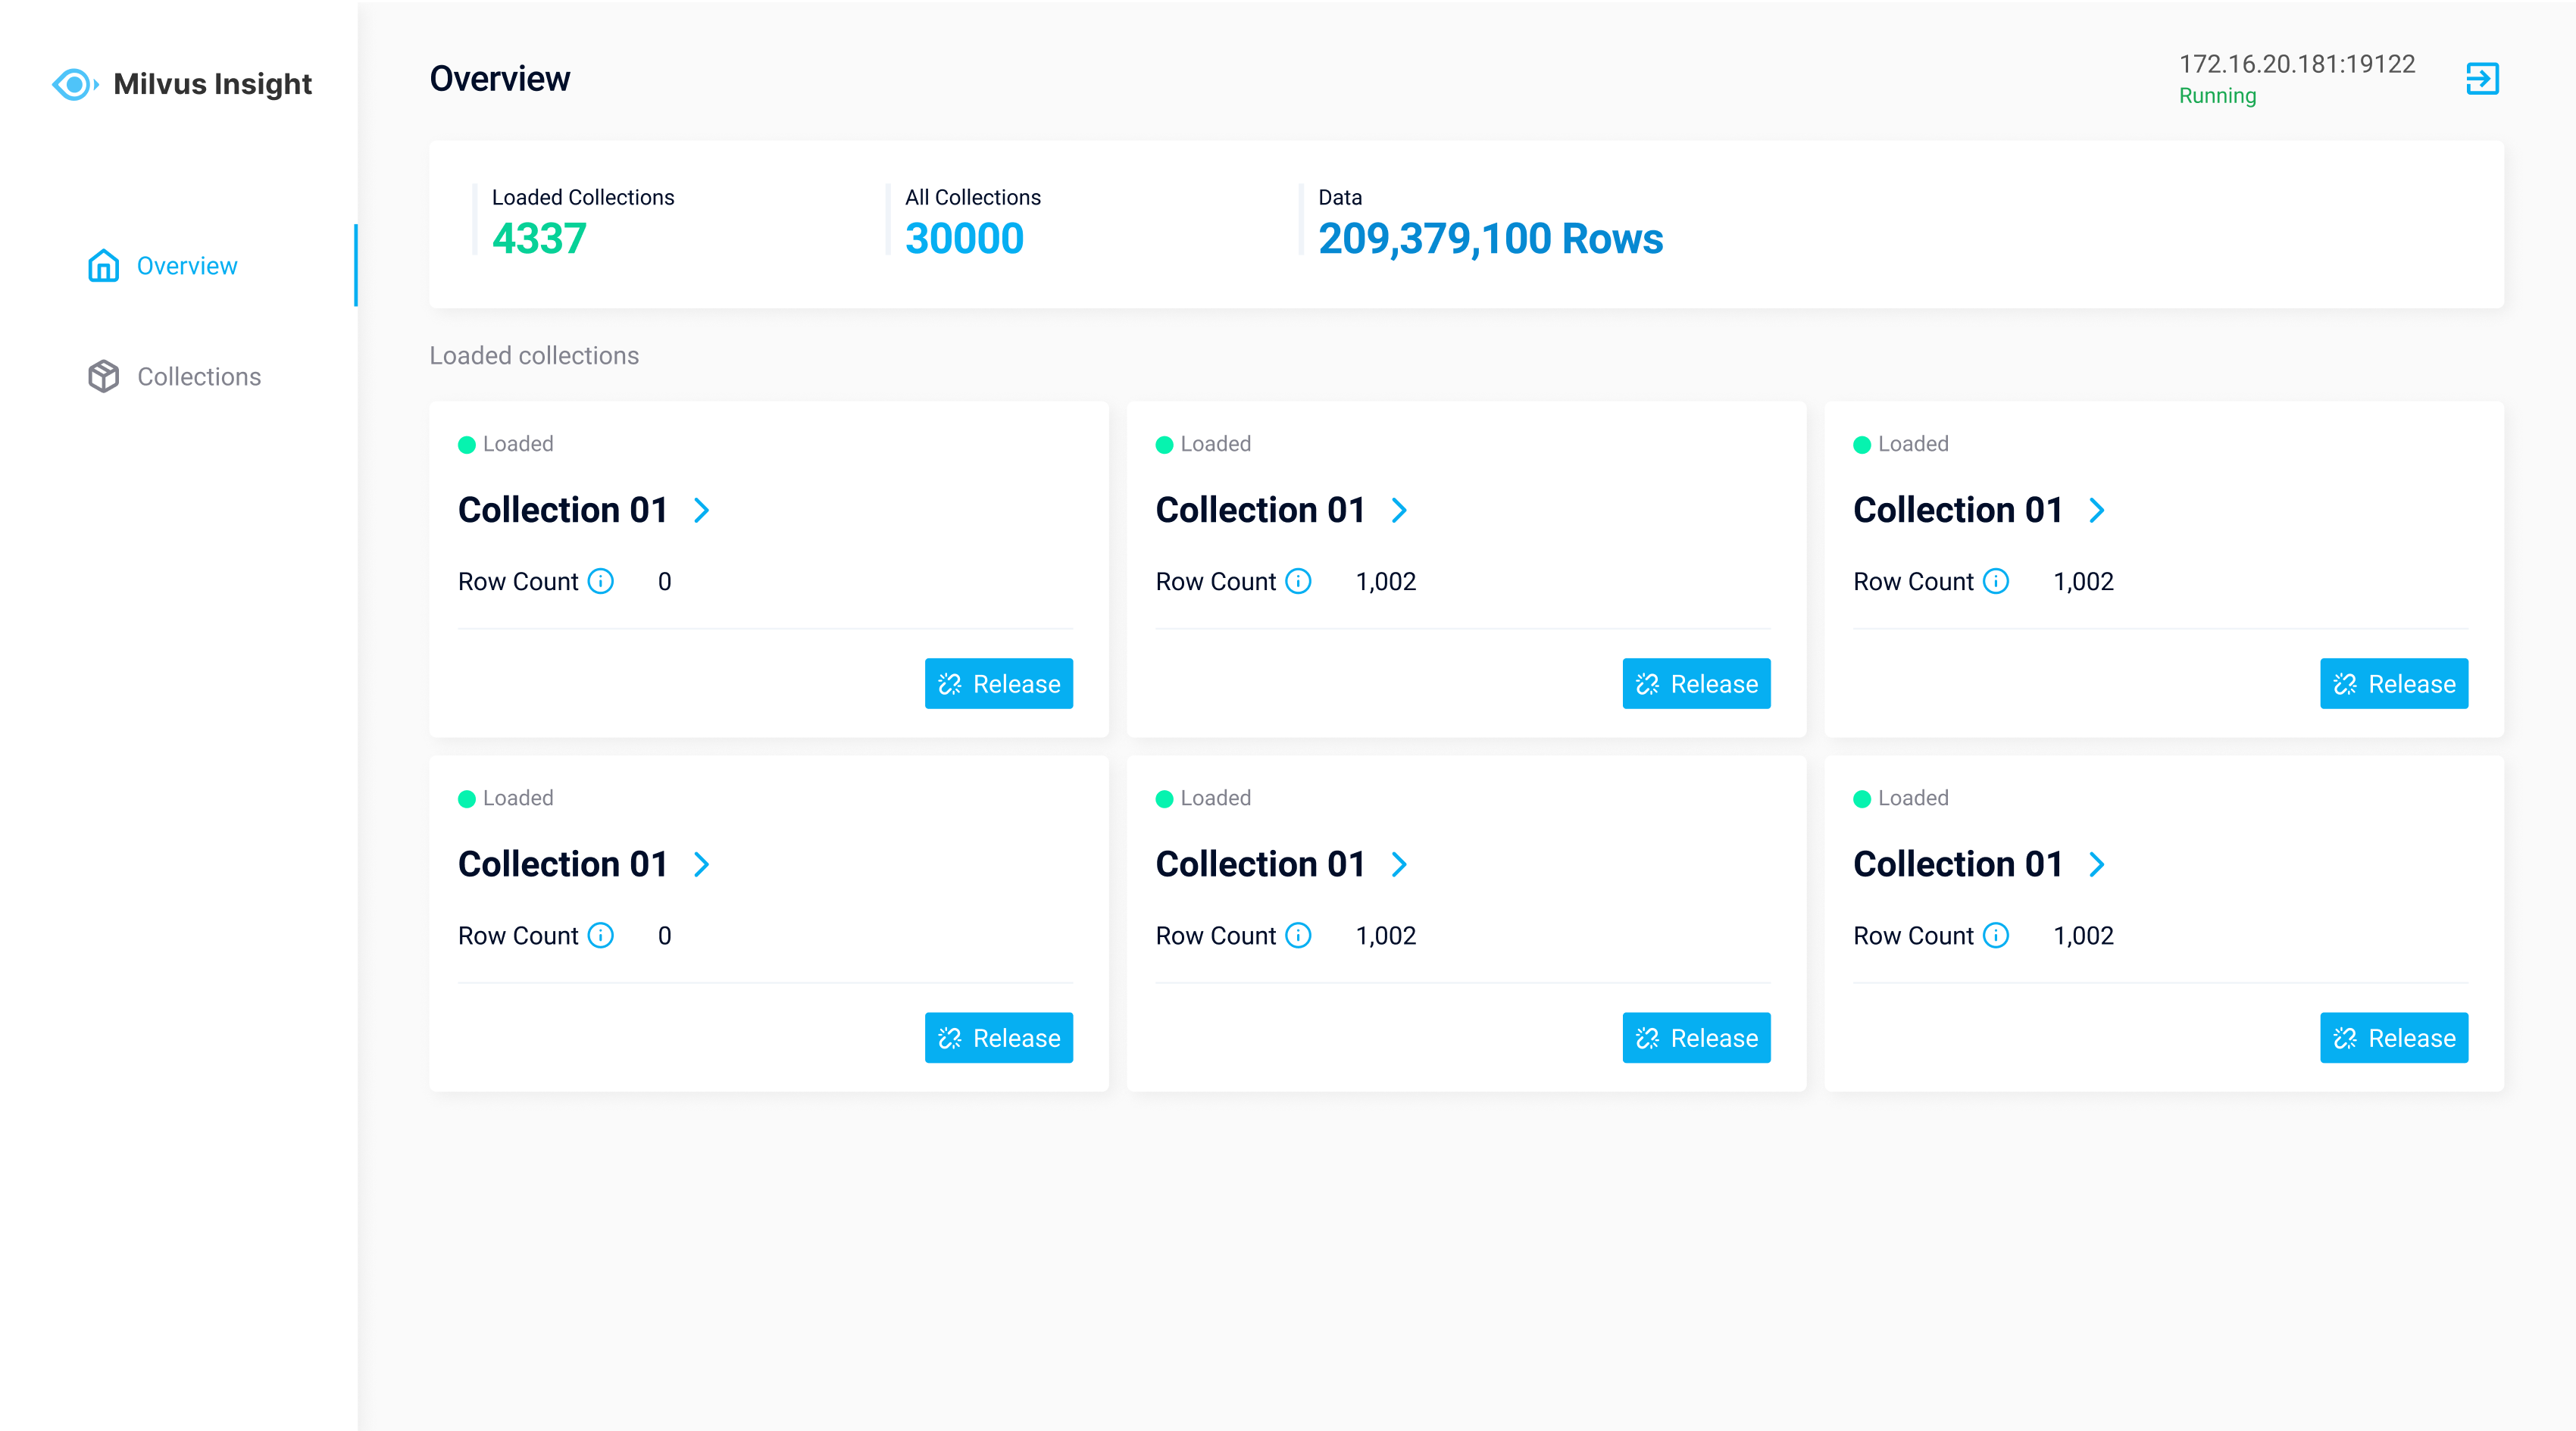Open the chevron next to Collection 01, top-left card
The height and width of the screenshot is (1431, 2576).
(x=702, y=510)
